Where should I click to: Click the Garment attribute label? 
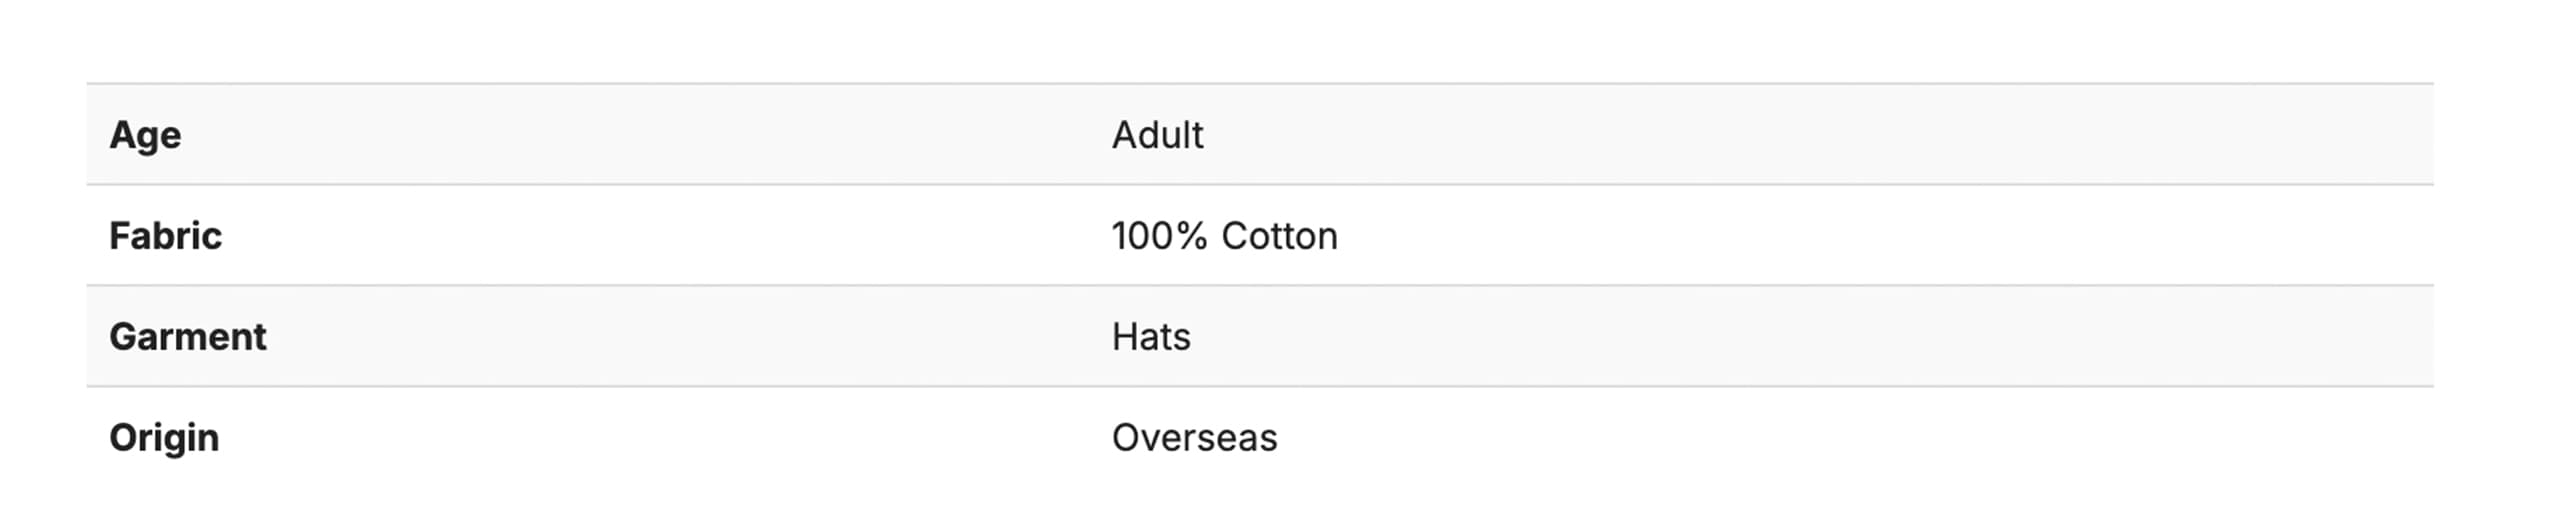[188, 337]
